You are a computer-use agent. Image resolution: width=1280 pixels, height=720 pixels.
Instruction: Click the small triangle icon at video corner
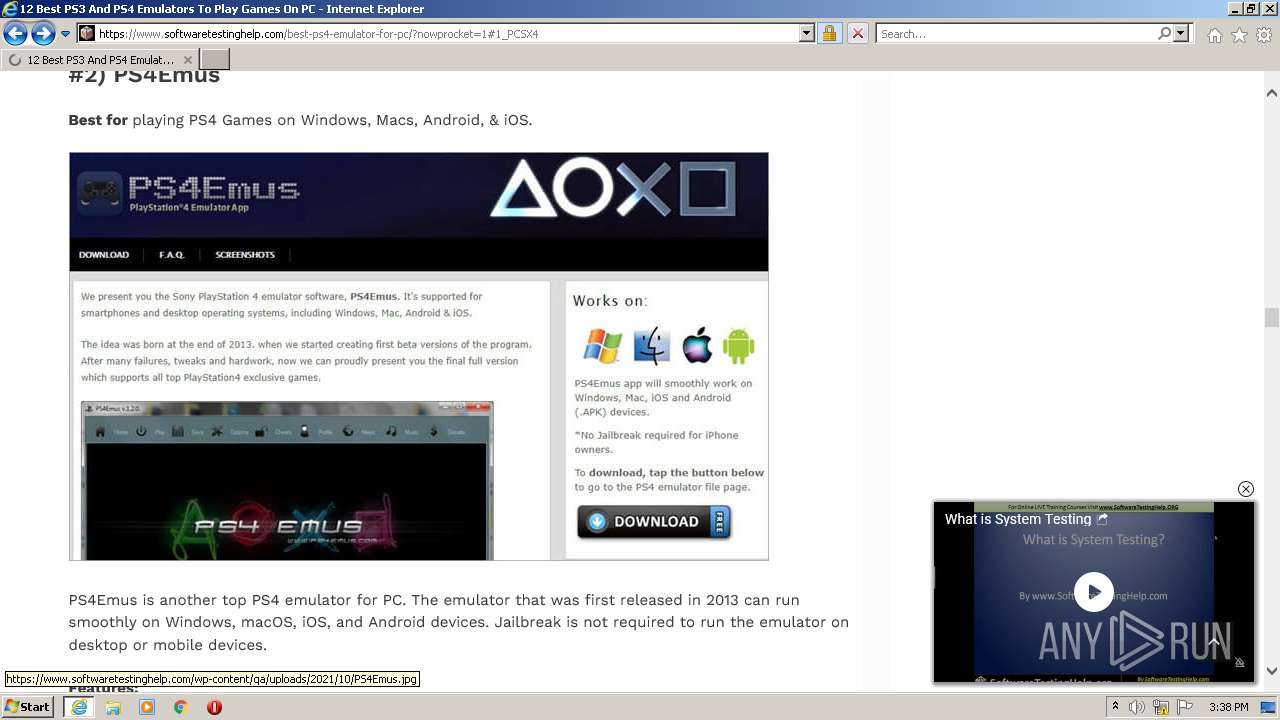click(x=1239, y=662)
